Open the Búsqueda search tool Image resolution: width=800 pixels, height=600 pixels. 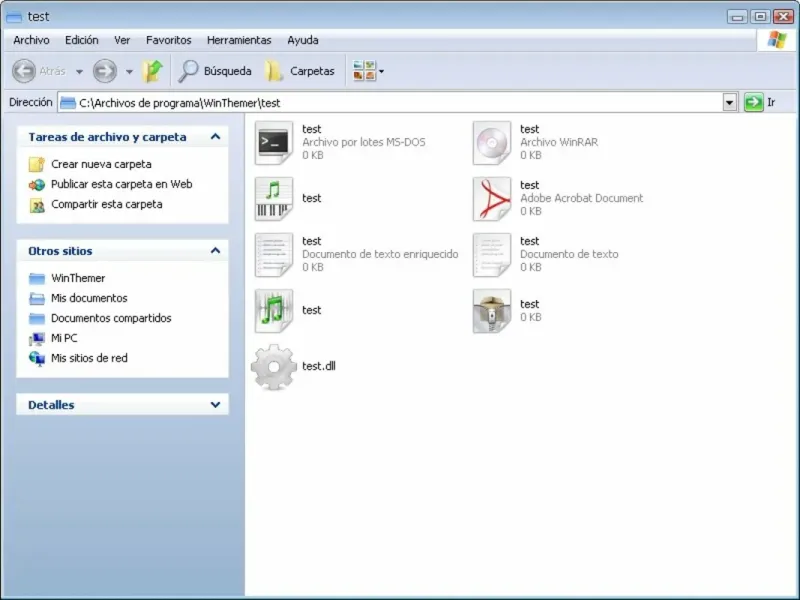tap(215, 71)
